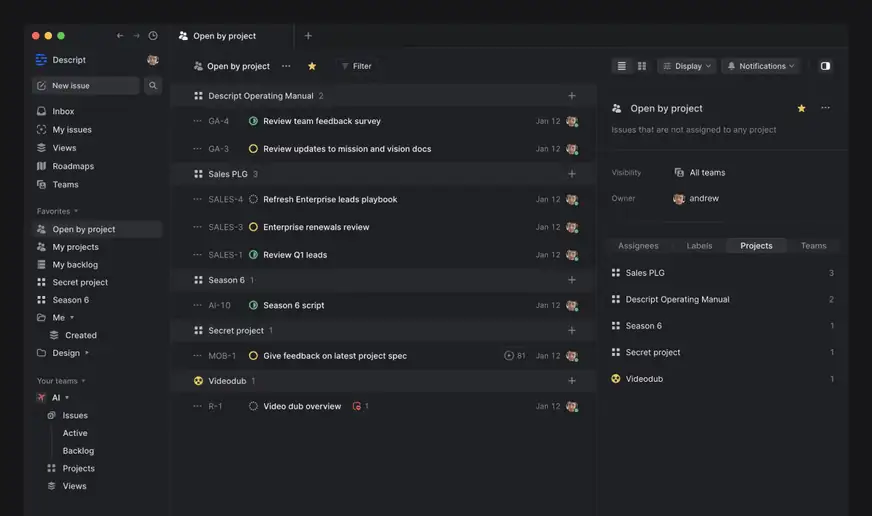
Task: Switch to the Assignees tab
Action: point(638,246)
